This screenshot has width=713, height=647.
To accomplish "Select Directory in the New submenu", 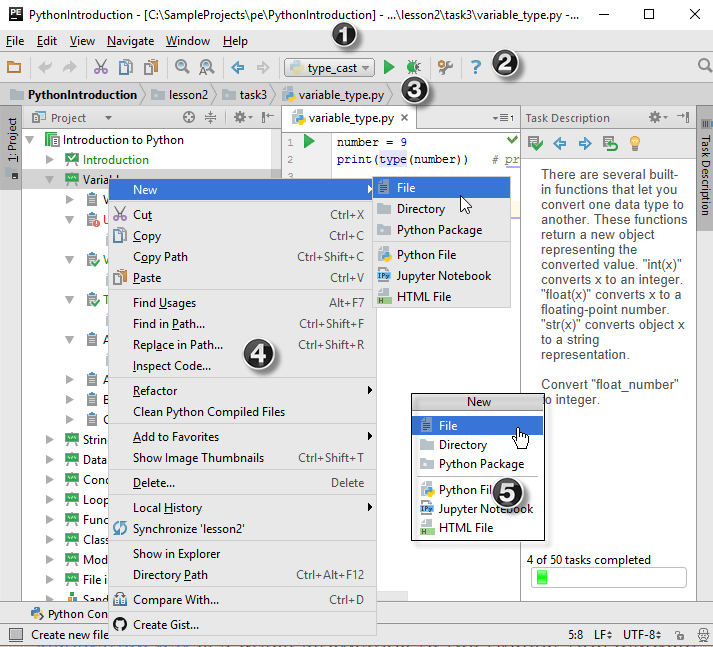I will pos(442,209).
